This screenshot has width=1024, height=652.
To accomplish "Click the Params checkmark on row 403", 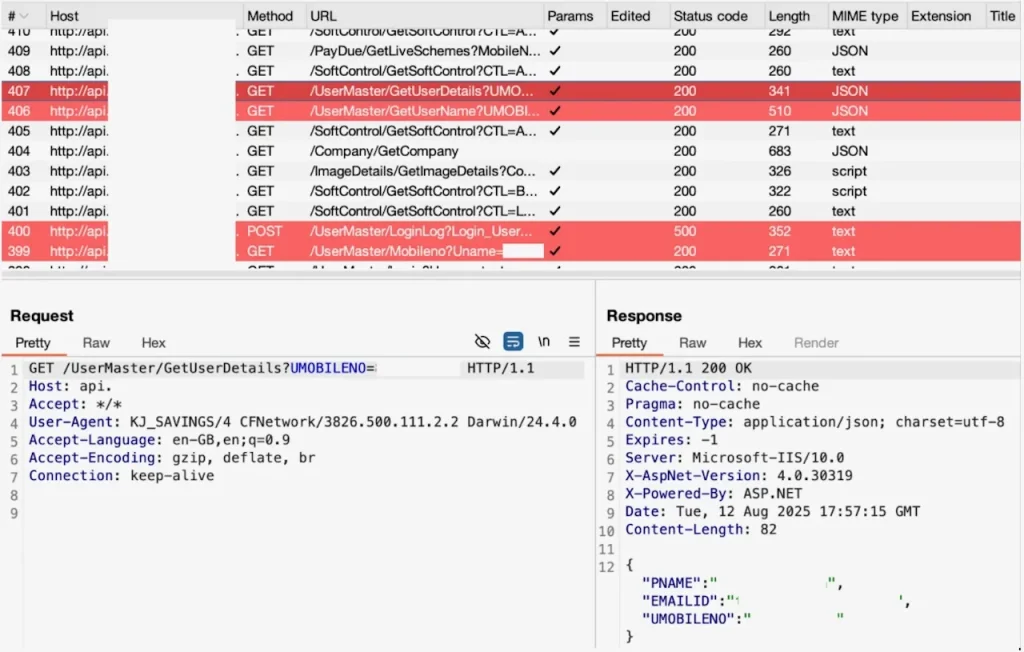I will coord(554,171).
